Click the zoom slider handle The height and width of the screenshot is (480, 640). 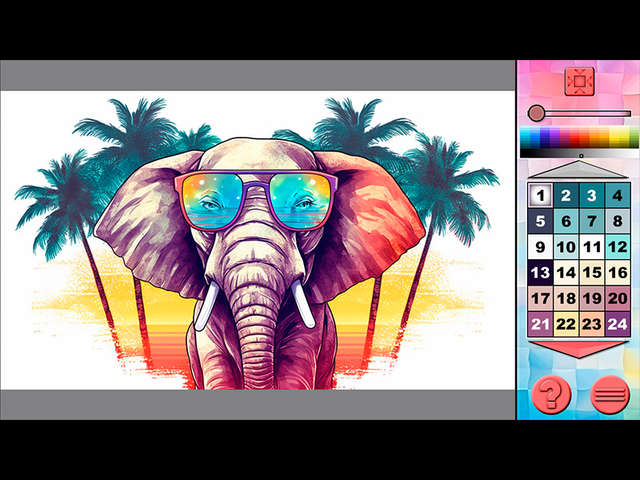pos(536,113)
